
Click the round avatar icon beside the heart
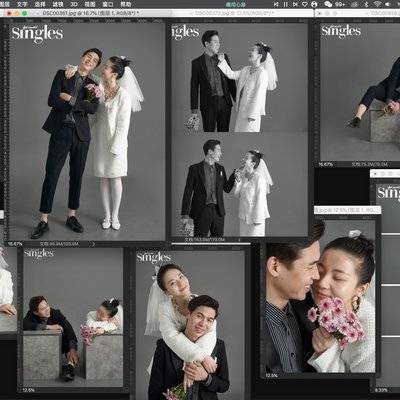314,4
